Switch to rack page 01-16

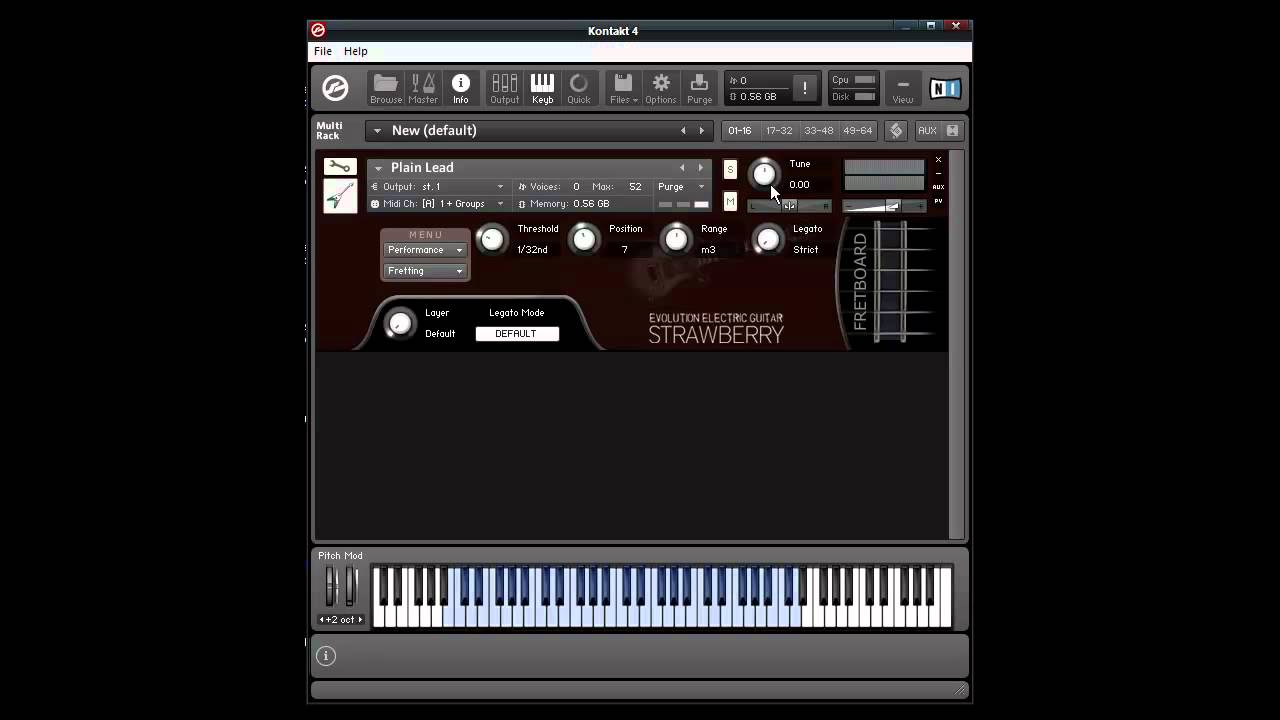tap(740, 131)
